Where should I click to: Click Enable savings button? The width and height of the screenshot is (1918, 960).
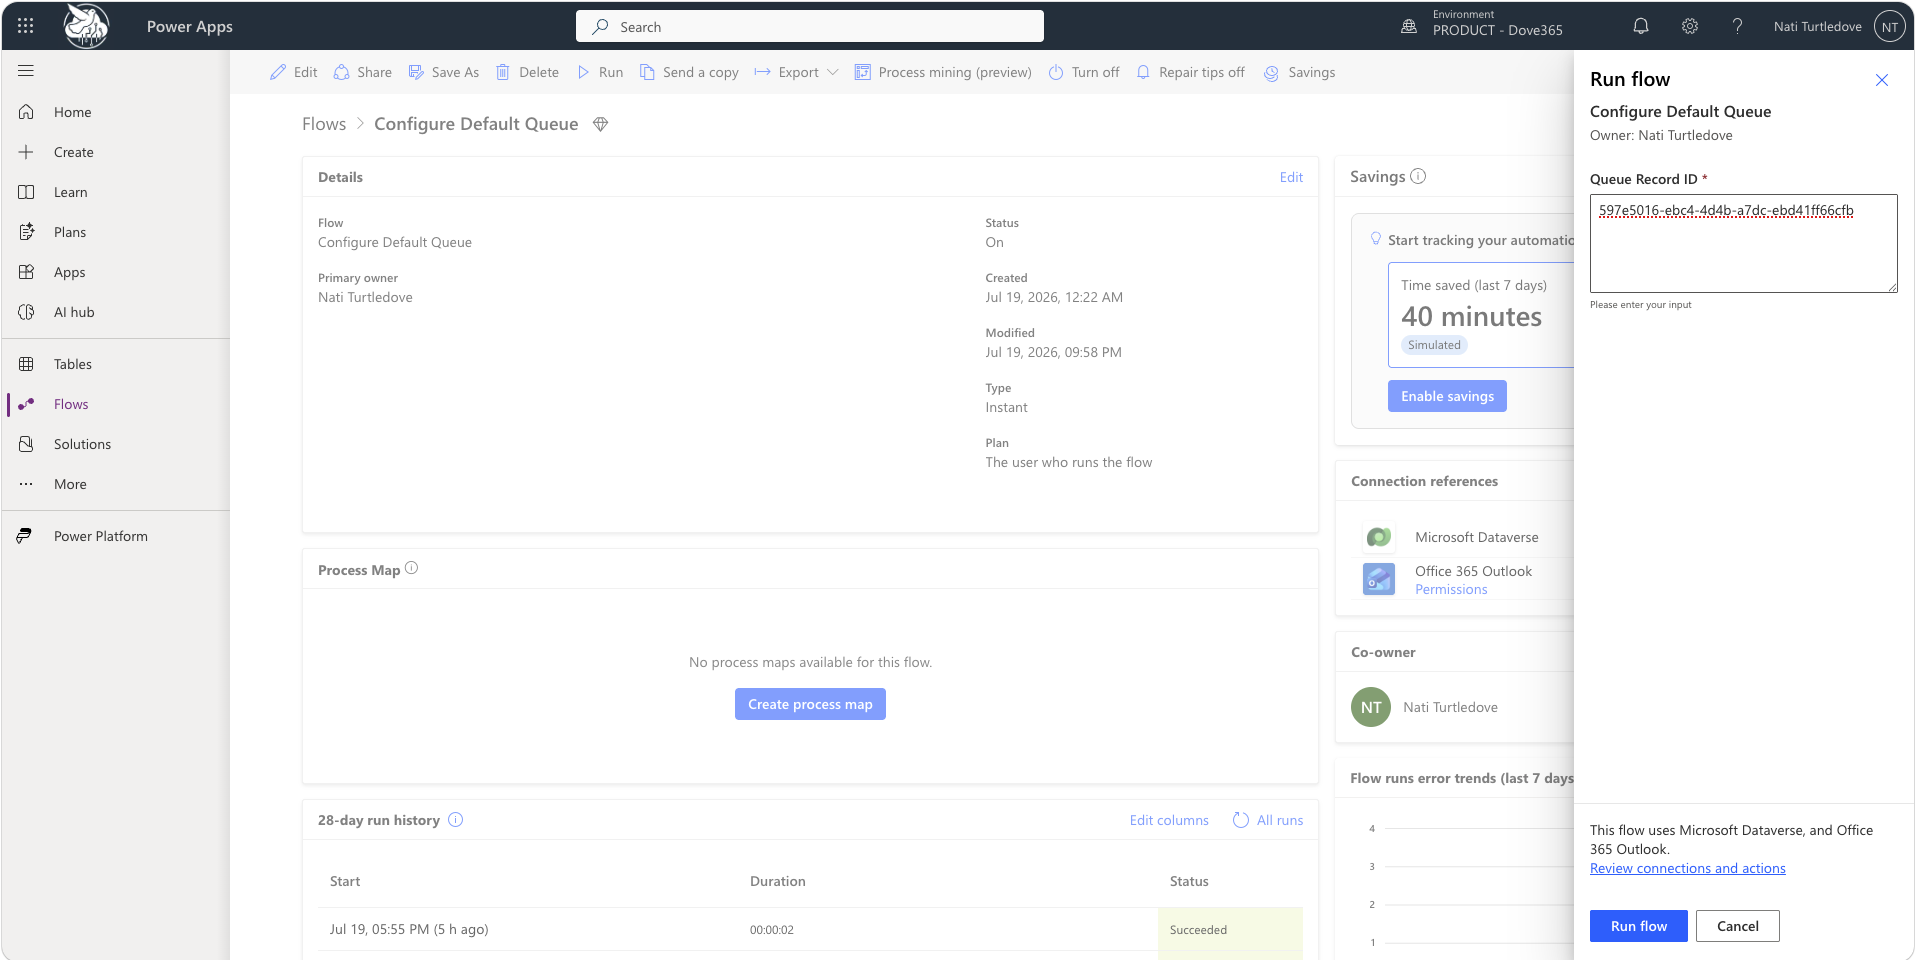(1447, 396)
